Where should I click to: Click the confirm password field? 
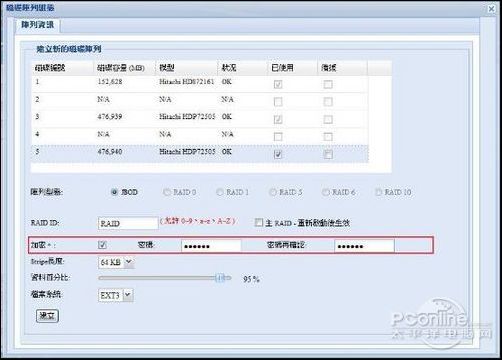364,246
